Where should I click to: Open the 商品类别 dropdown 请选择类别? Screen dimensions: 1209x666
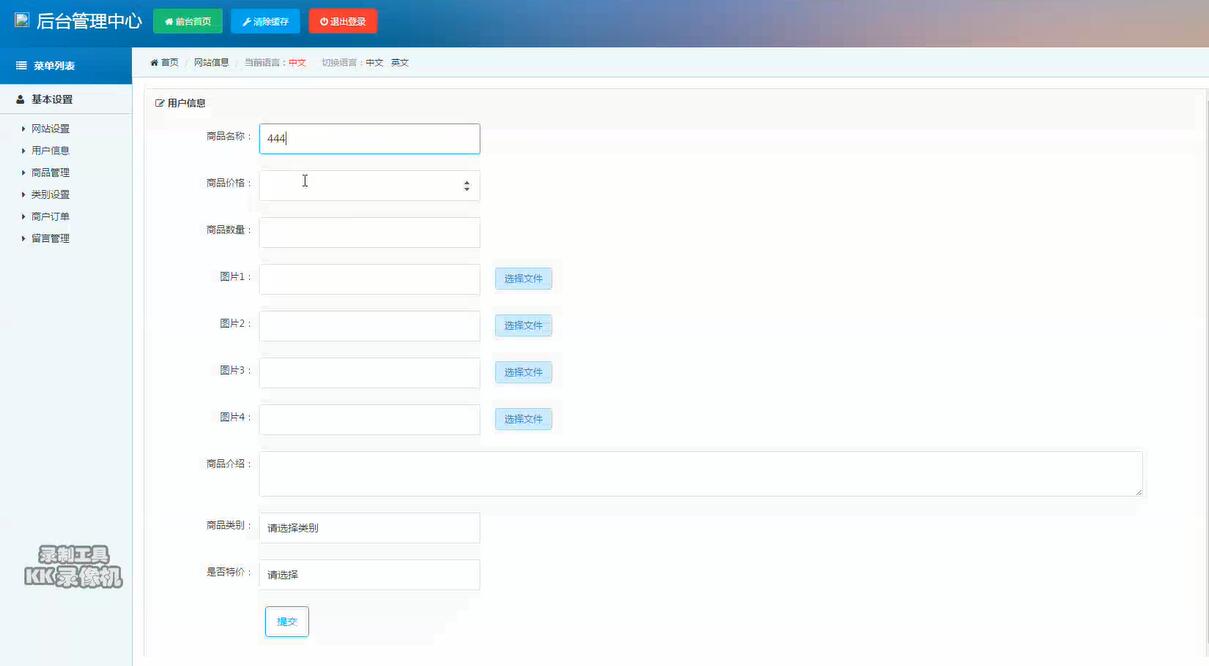coord(369,528)
